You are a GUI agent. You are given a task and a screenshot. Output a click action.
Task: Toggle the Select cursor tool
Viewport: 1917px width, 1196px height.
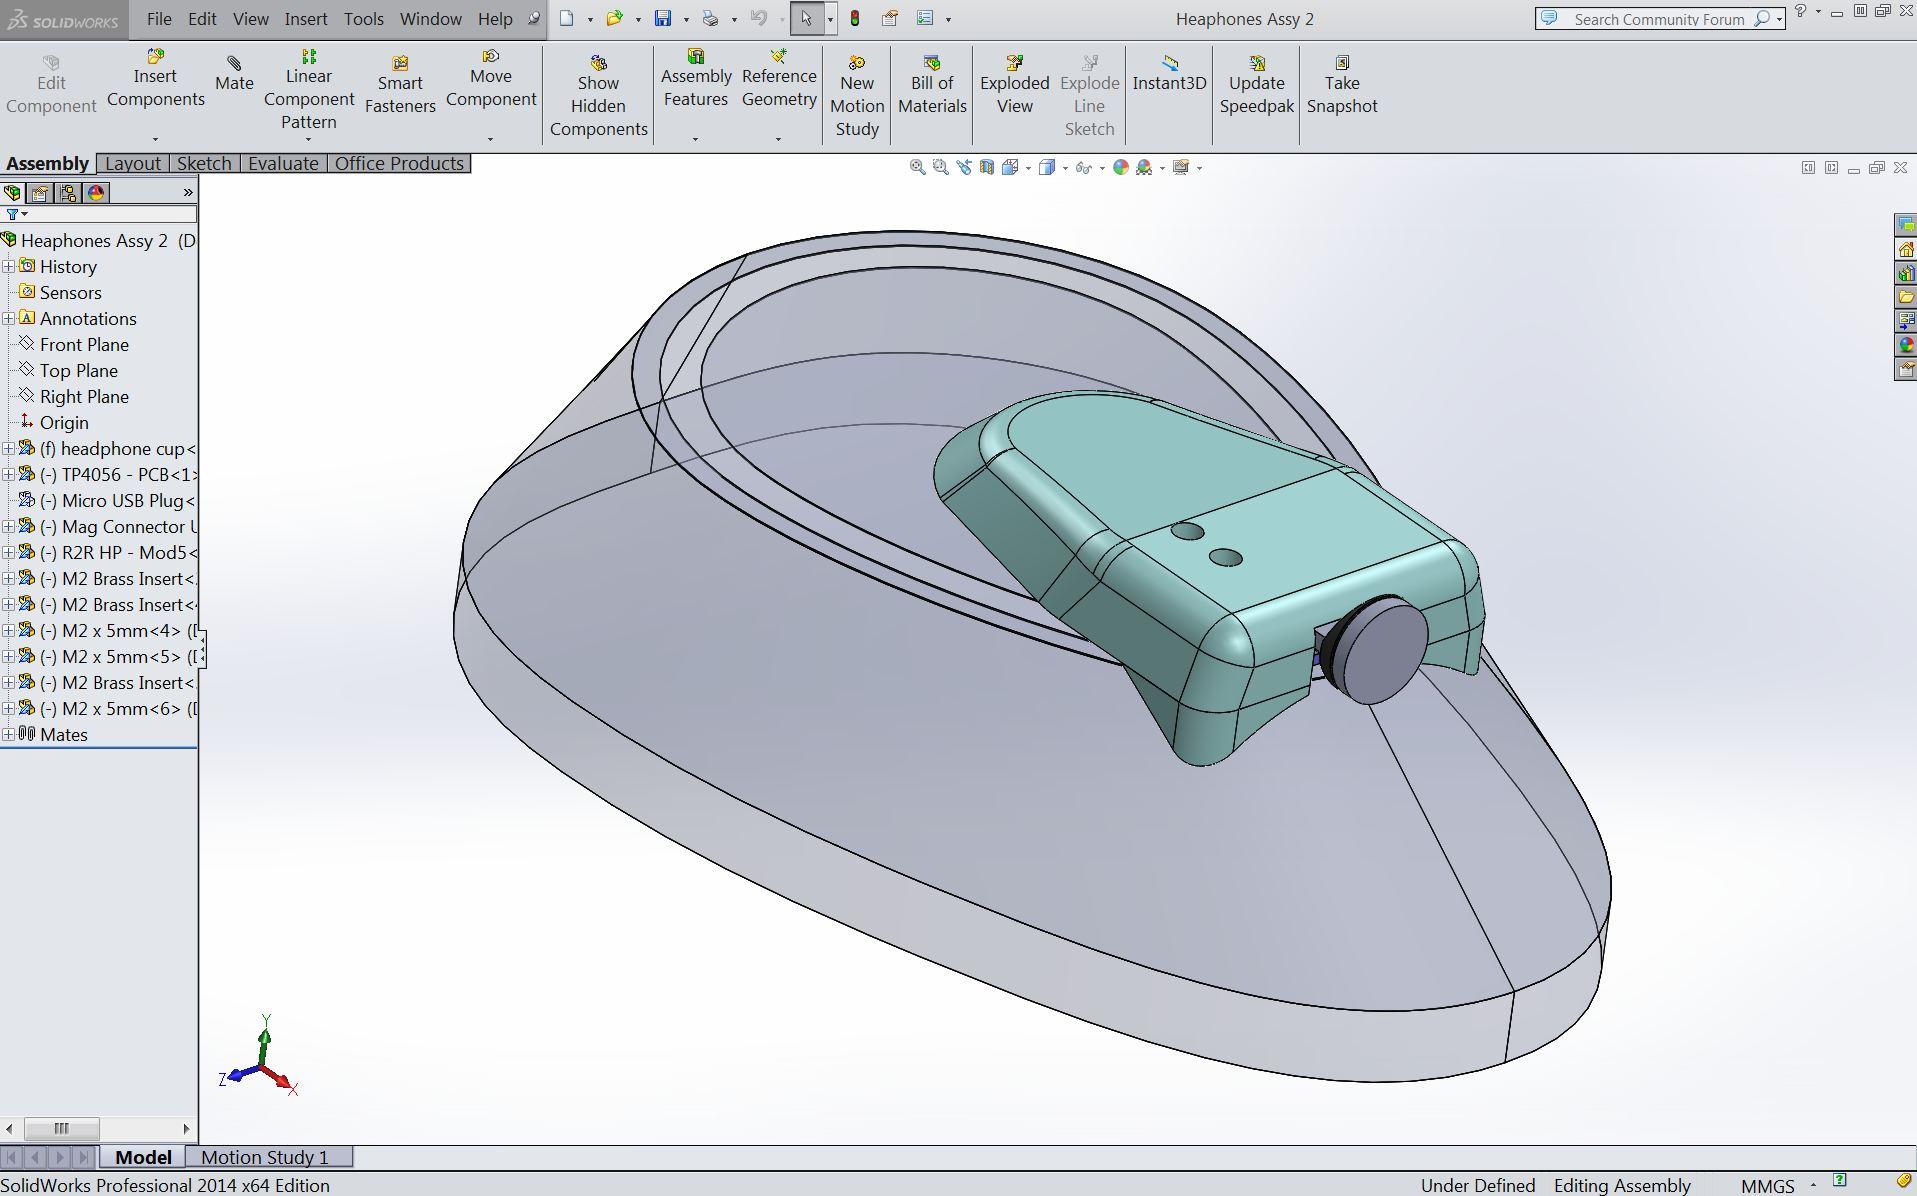[x=807, y=18]
